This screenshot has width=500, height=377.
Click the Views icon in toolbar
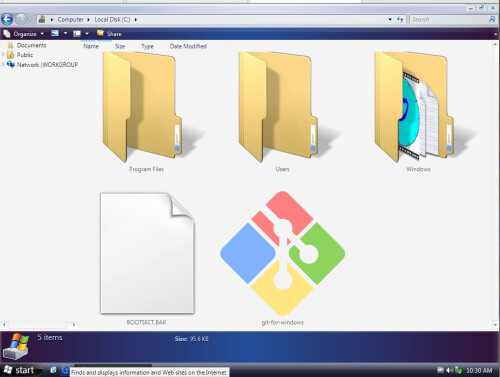coord(55,33)
